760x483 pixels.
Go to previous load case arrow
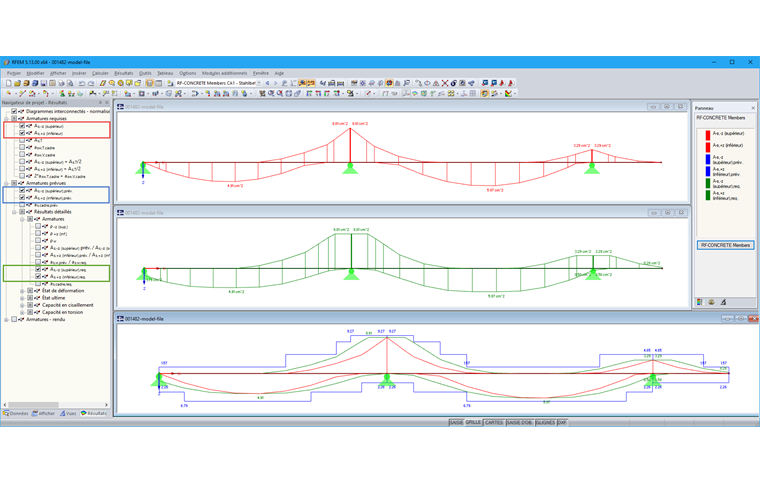tap(268, 83)
